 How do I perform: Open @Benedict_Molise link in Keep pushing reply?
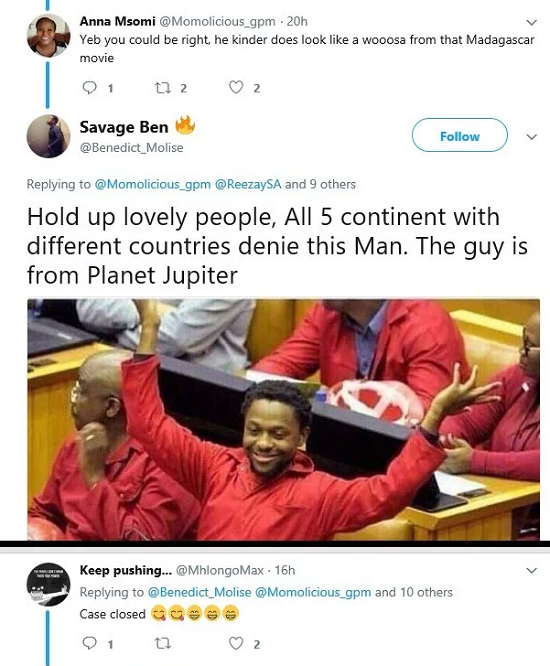coord(199,592)
